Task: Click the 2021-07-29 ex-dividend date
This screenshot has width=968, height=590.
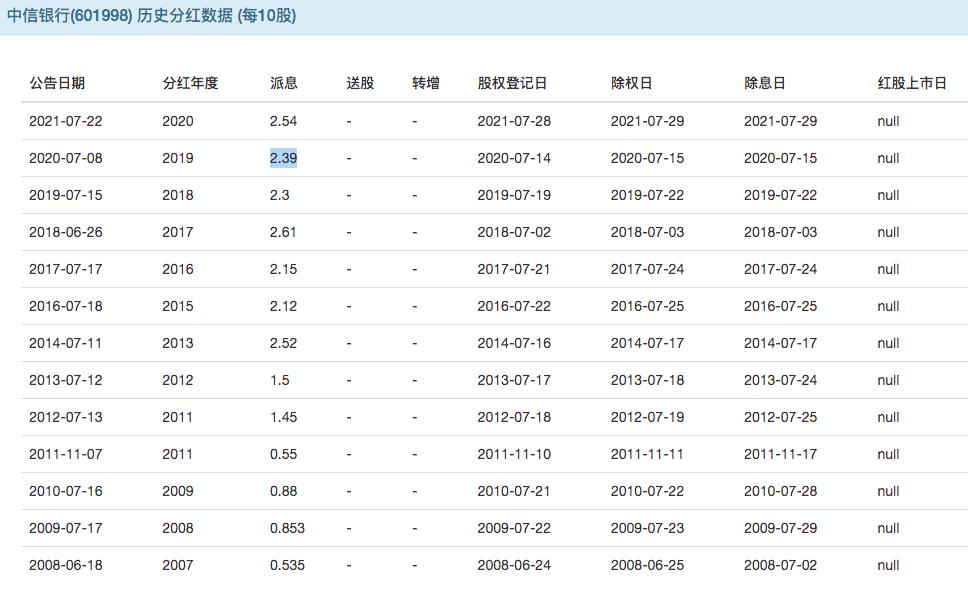Action: pos(649,121)
